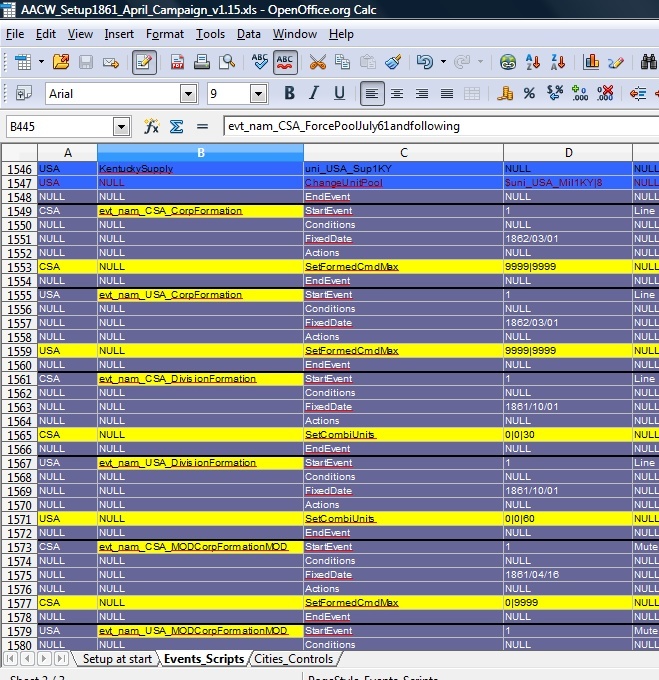Image resolution: width=659 pixels, height=680 pixels.
Task: Click the Sum sigma icon
Action: pos(176,127)
